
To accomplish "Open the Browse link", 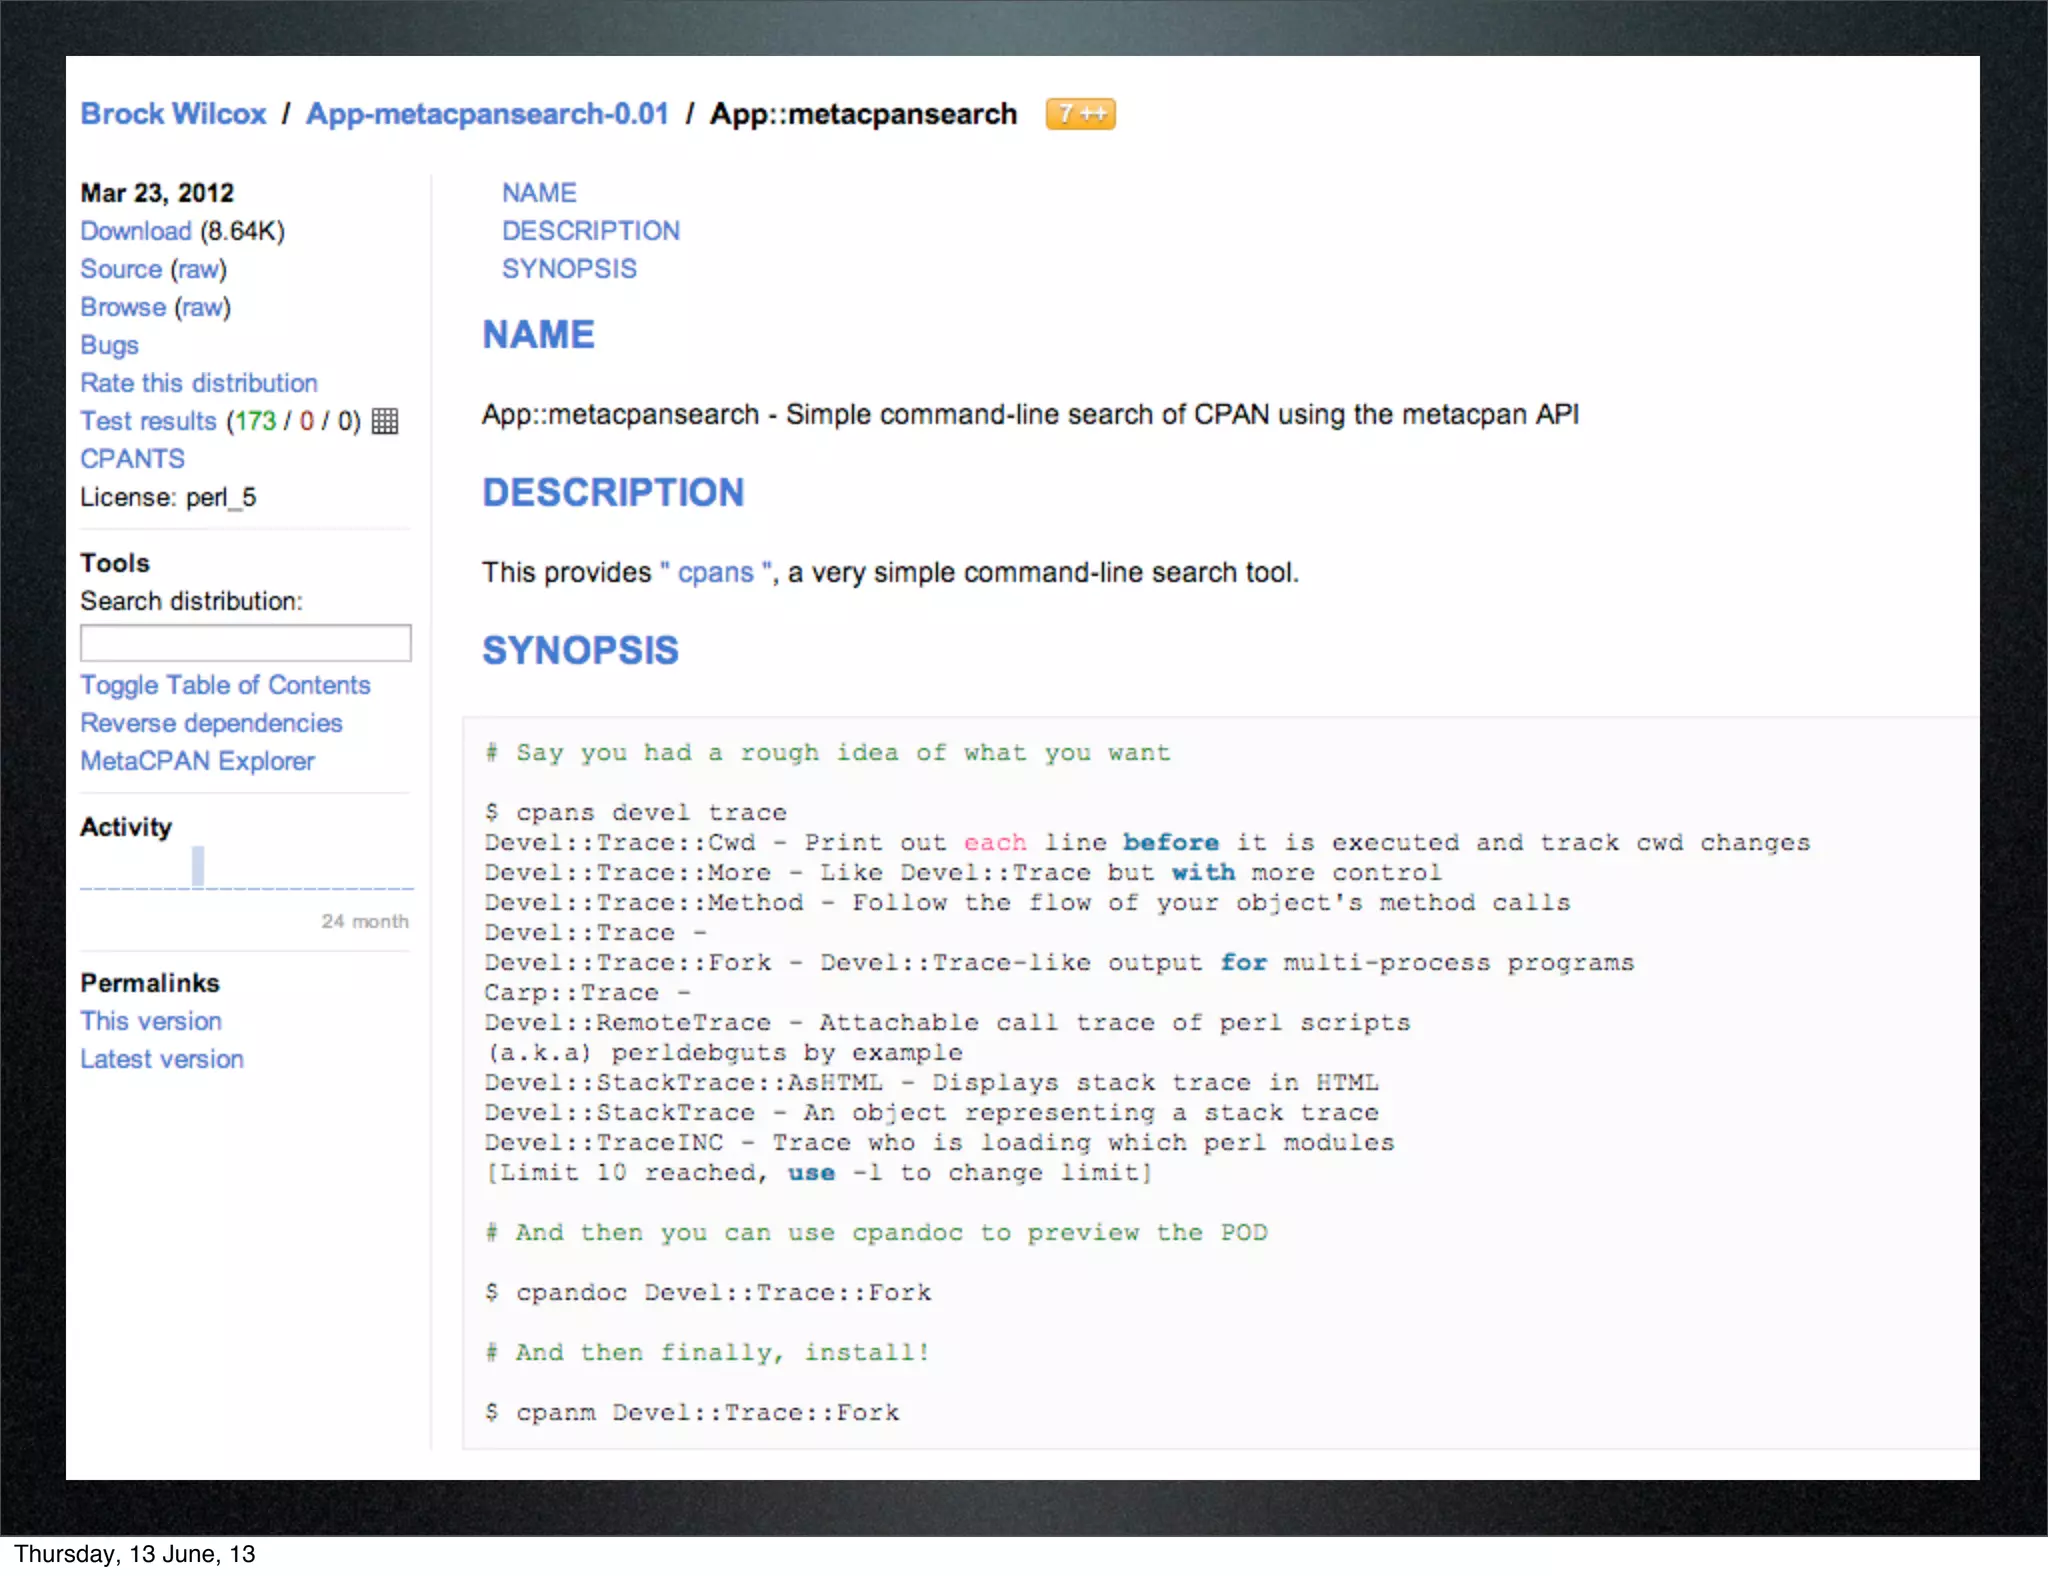I will point(123,307).
